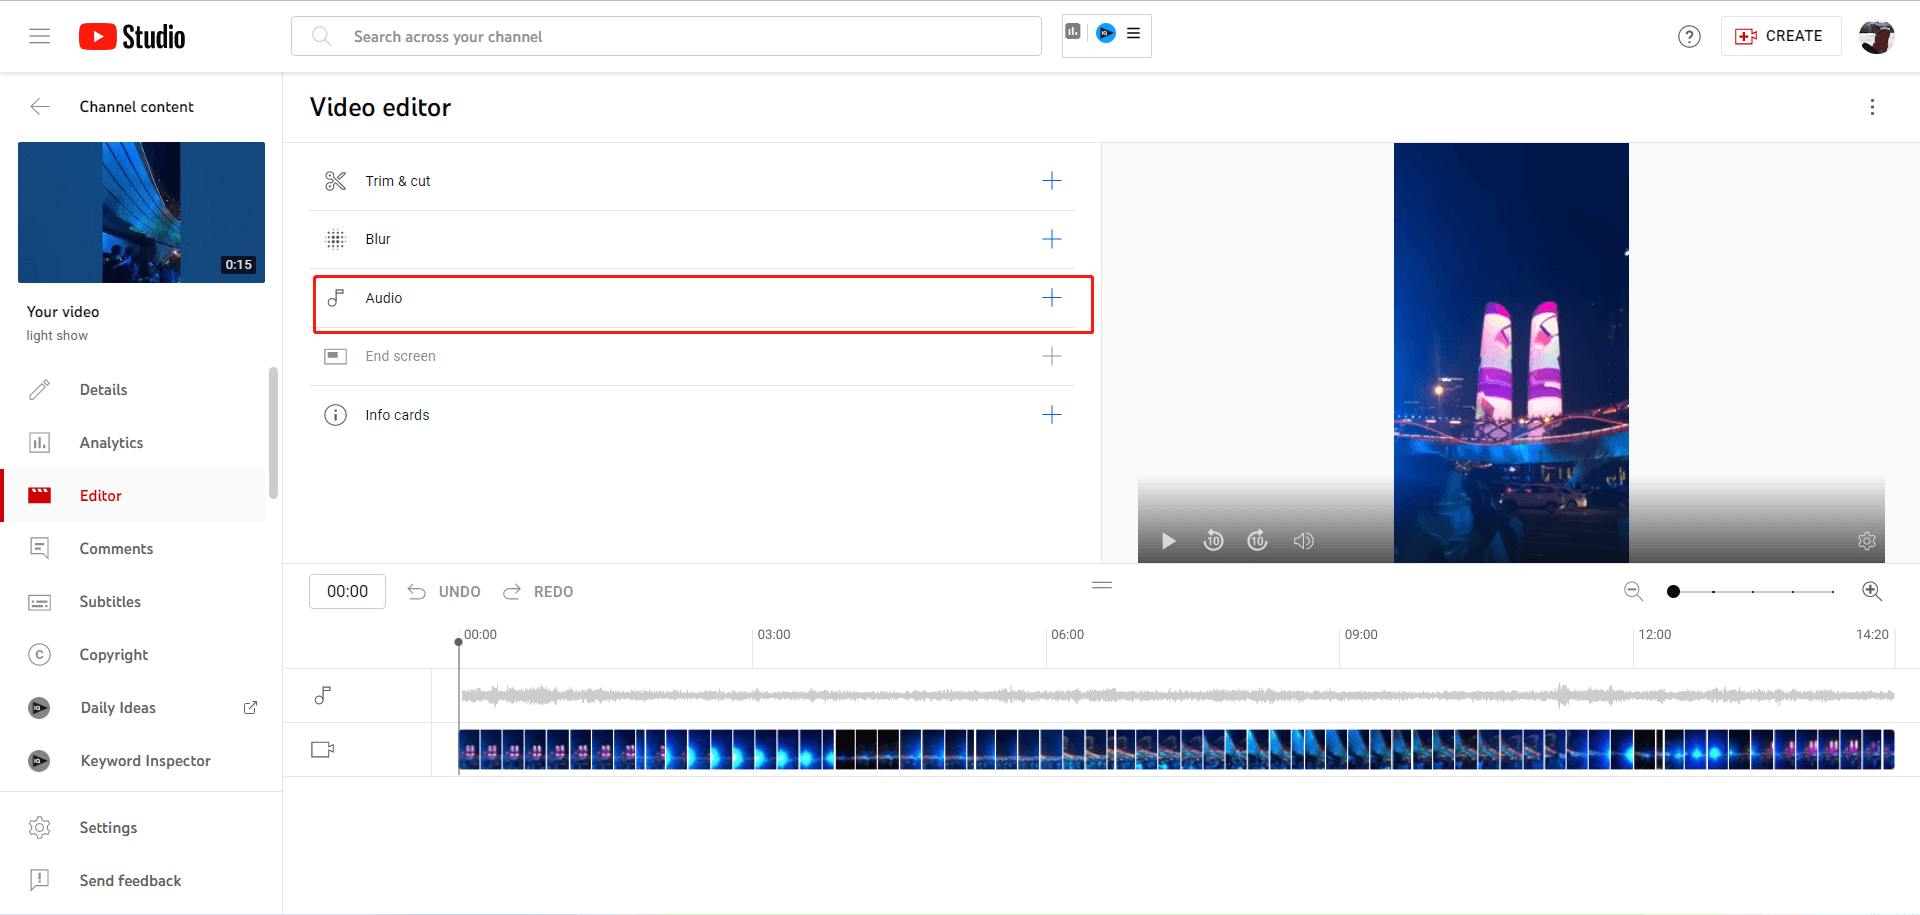The width and height of the screenshot is (1920, 915).
Task: Click the Trim & cut row label
Action: coord(398,181)
